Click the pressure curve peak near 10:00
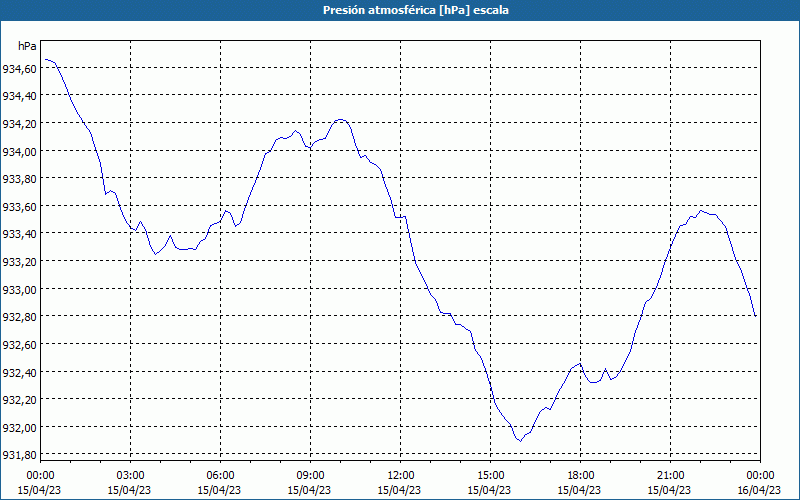The image size is (800, 500). coord(341,119)
